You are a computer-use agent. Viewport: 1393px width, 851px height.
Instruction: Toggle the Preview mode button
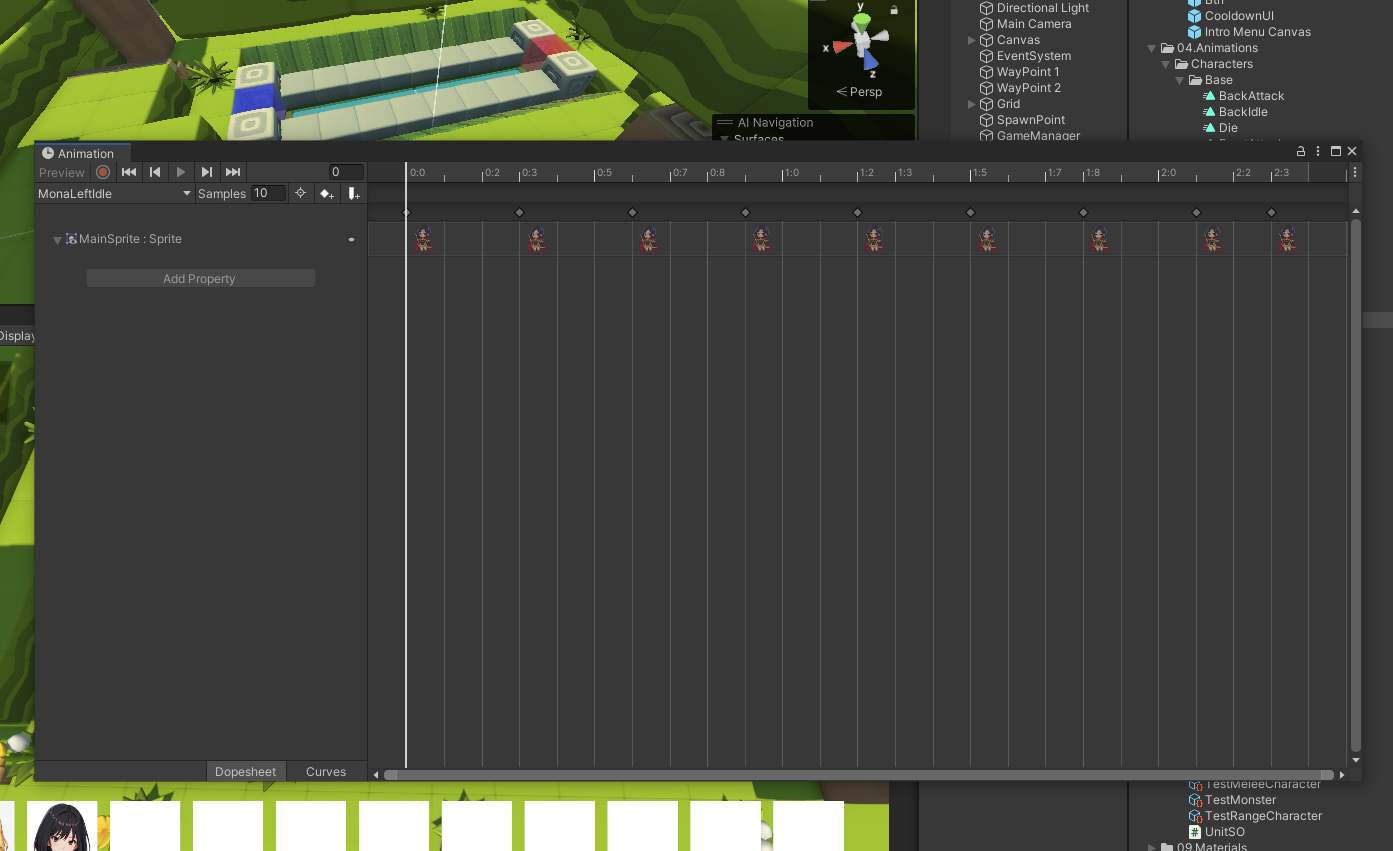[x=62, y=173]
